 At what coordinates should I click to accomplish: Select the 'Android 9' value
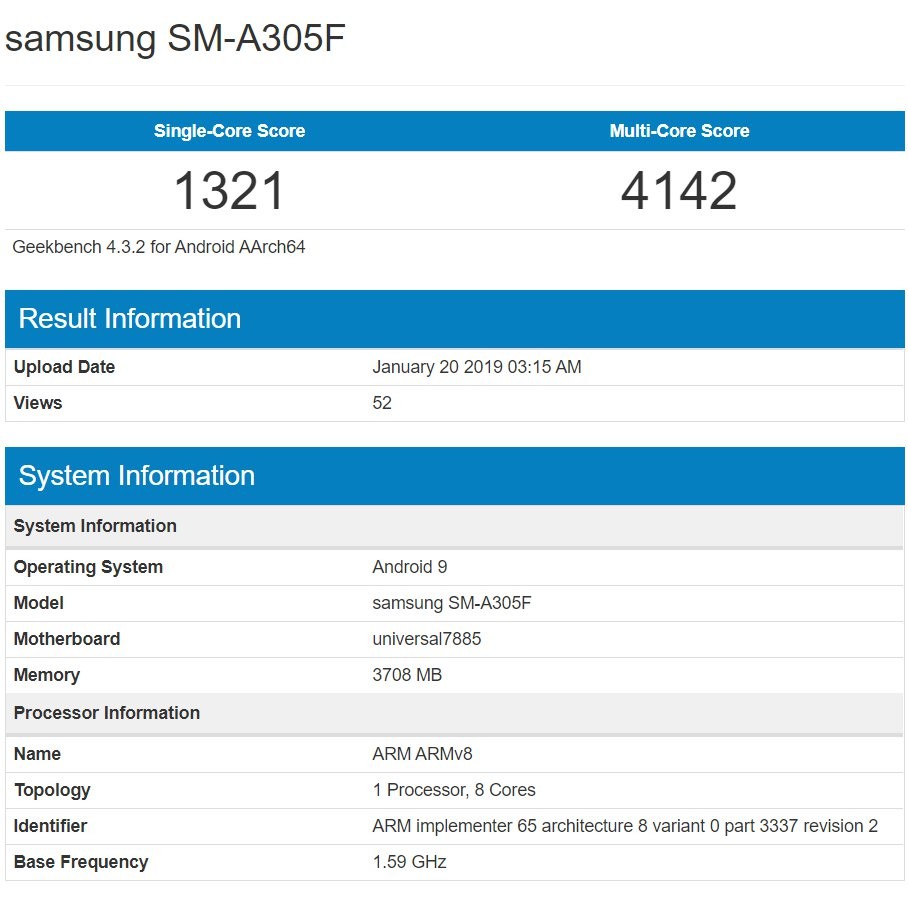point(410,567)
